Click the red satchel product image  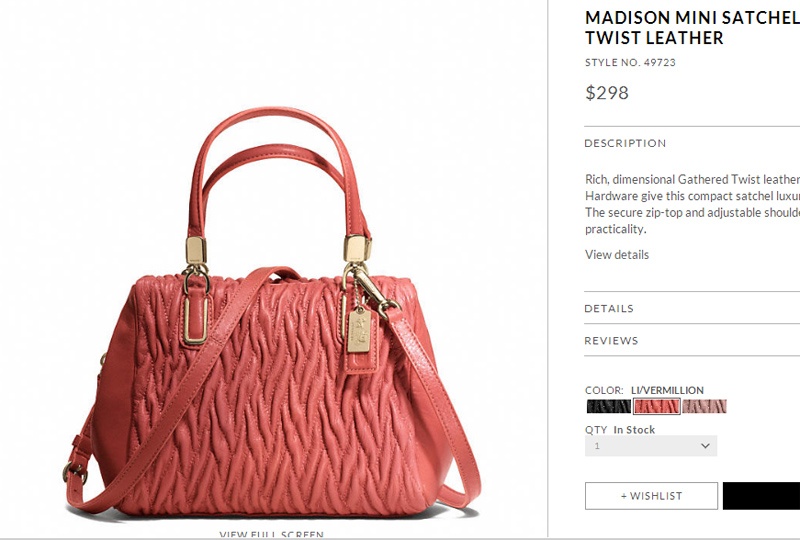273,311
